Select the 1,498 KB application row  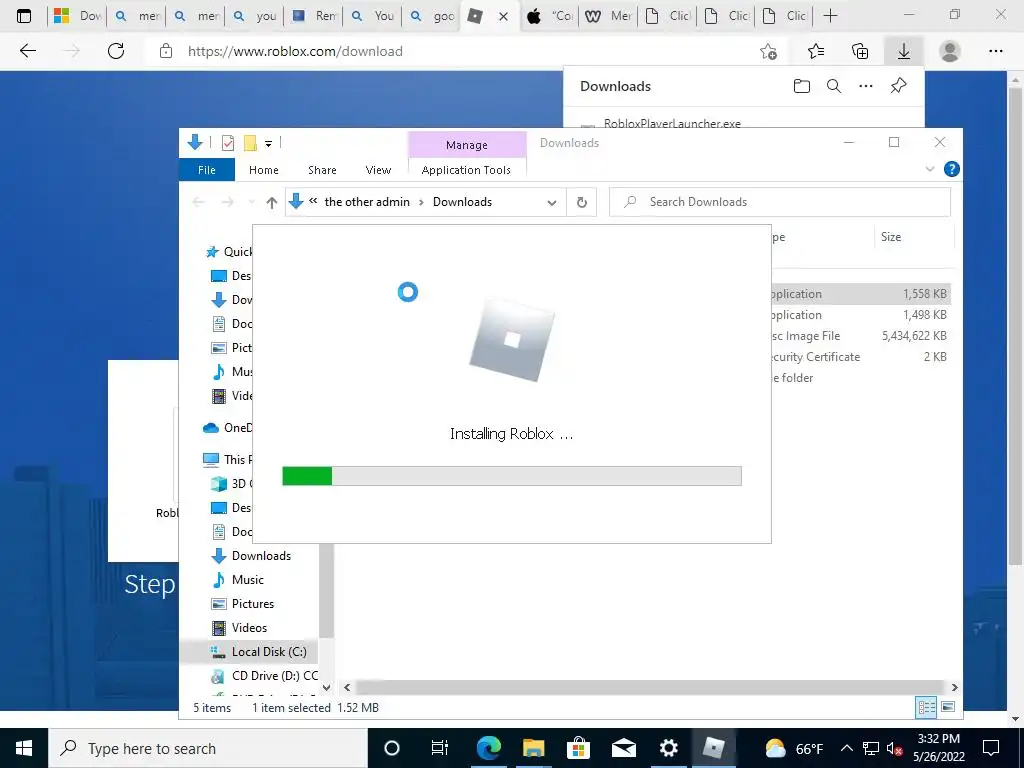861,315
